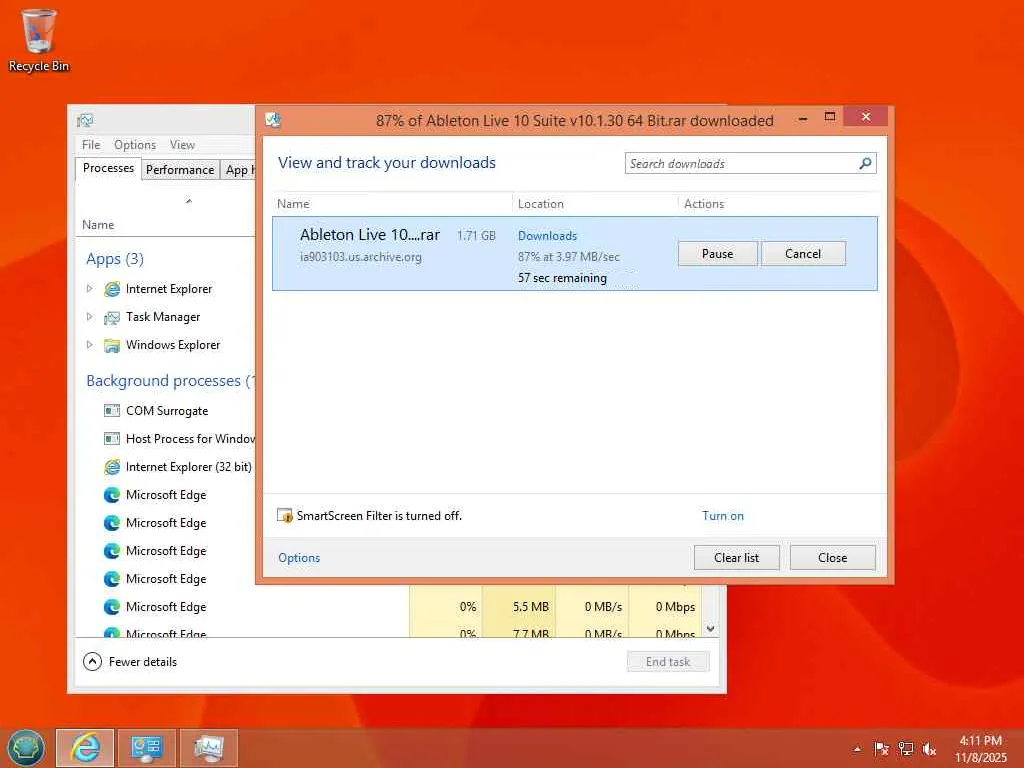Click the Name column header in Task Manager
The image size is (1024, 768).
pos(98,225)
